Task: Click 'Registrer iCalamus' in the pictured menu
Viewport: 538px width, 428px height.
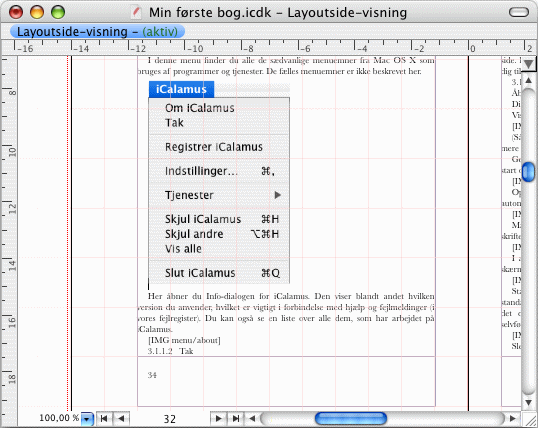Action: [214, 147]
